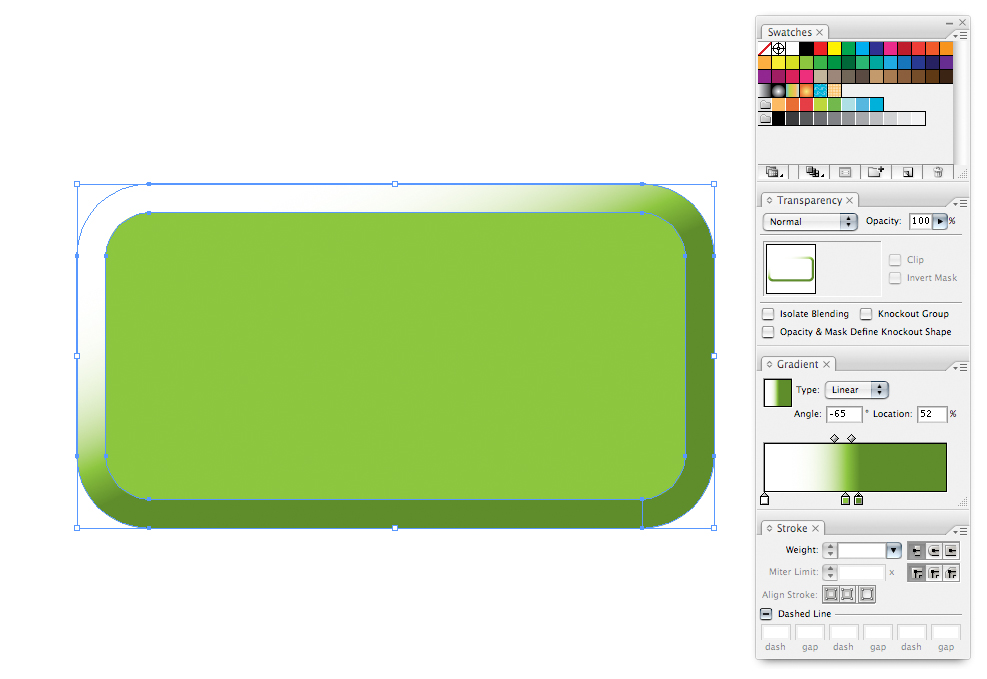Switch to the Transparency tab
This screenshot has height=679, width=987.
coord(809,200)
